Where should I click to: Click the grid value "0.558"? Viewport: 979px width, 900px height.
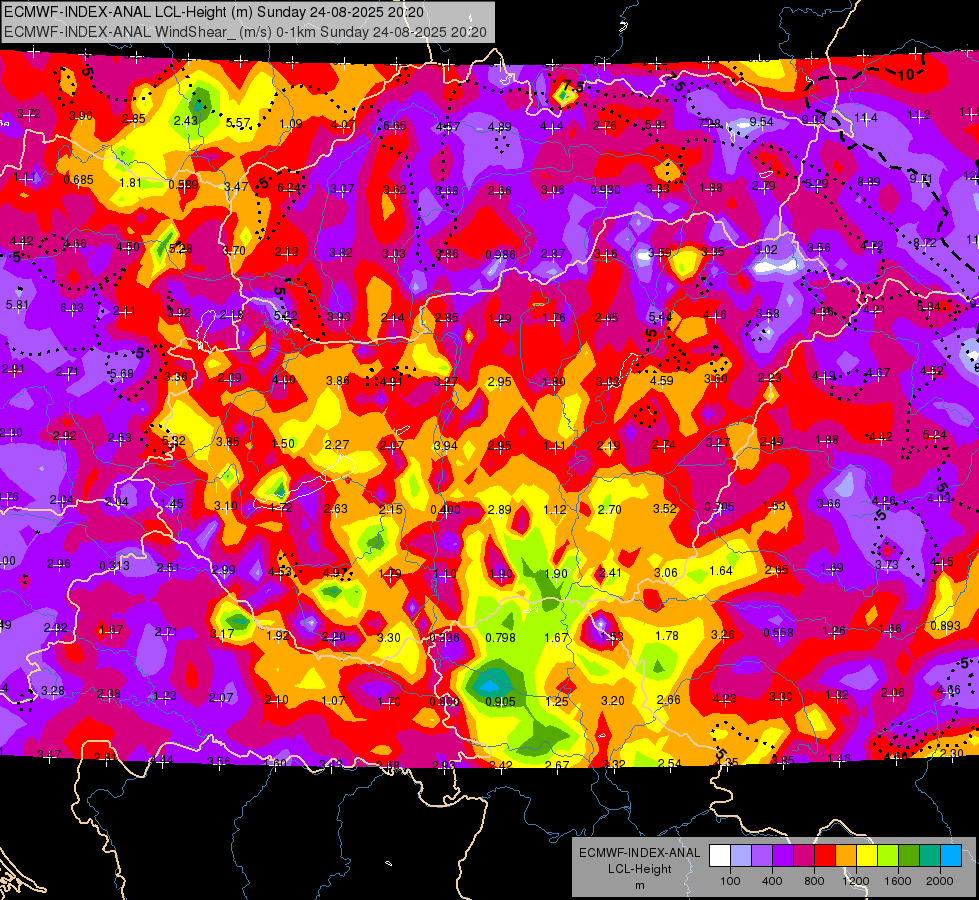779,633
